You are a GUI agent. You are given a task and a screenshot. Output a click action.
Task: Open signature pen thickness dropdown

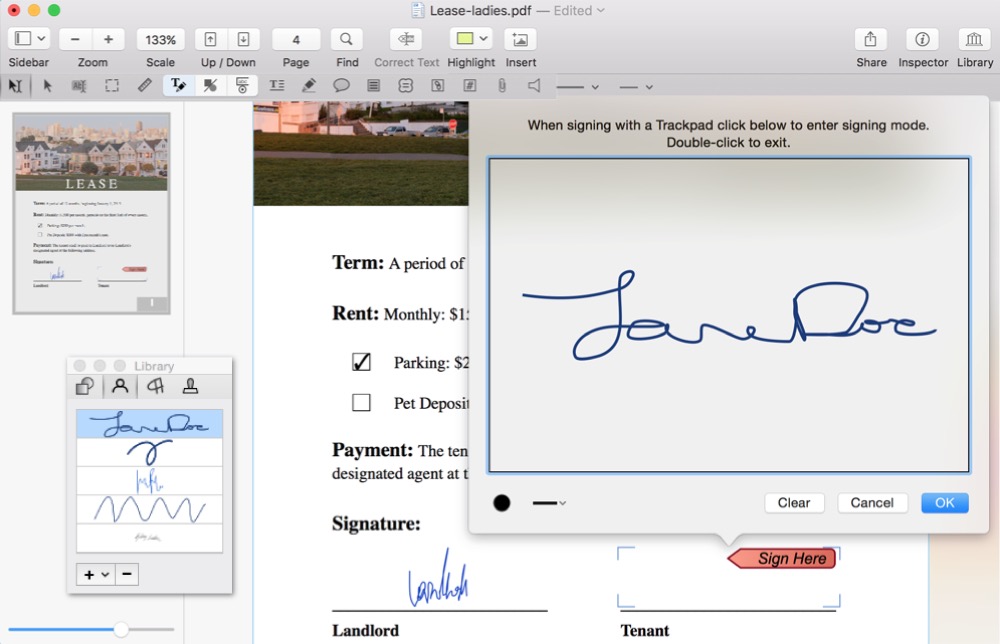coord(549,503)
